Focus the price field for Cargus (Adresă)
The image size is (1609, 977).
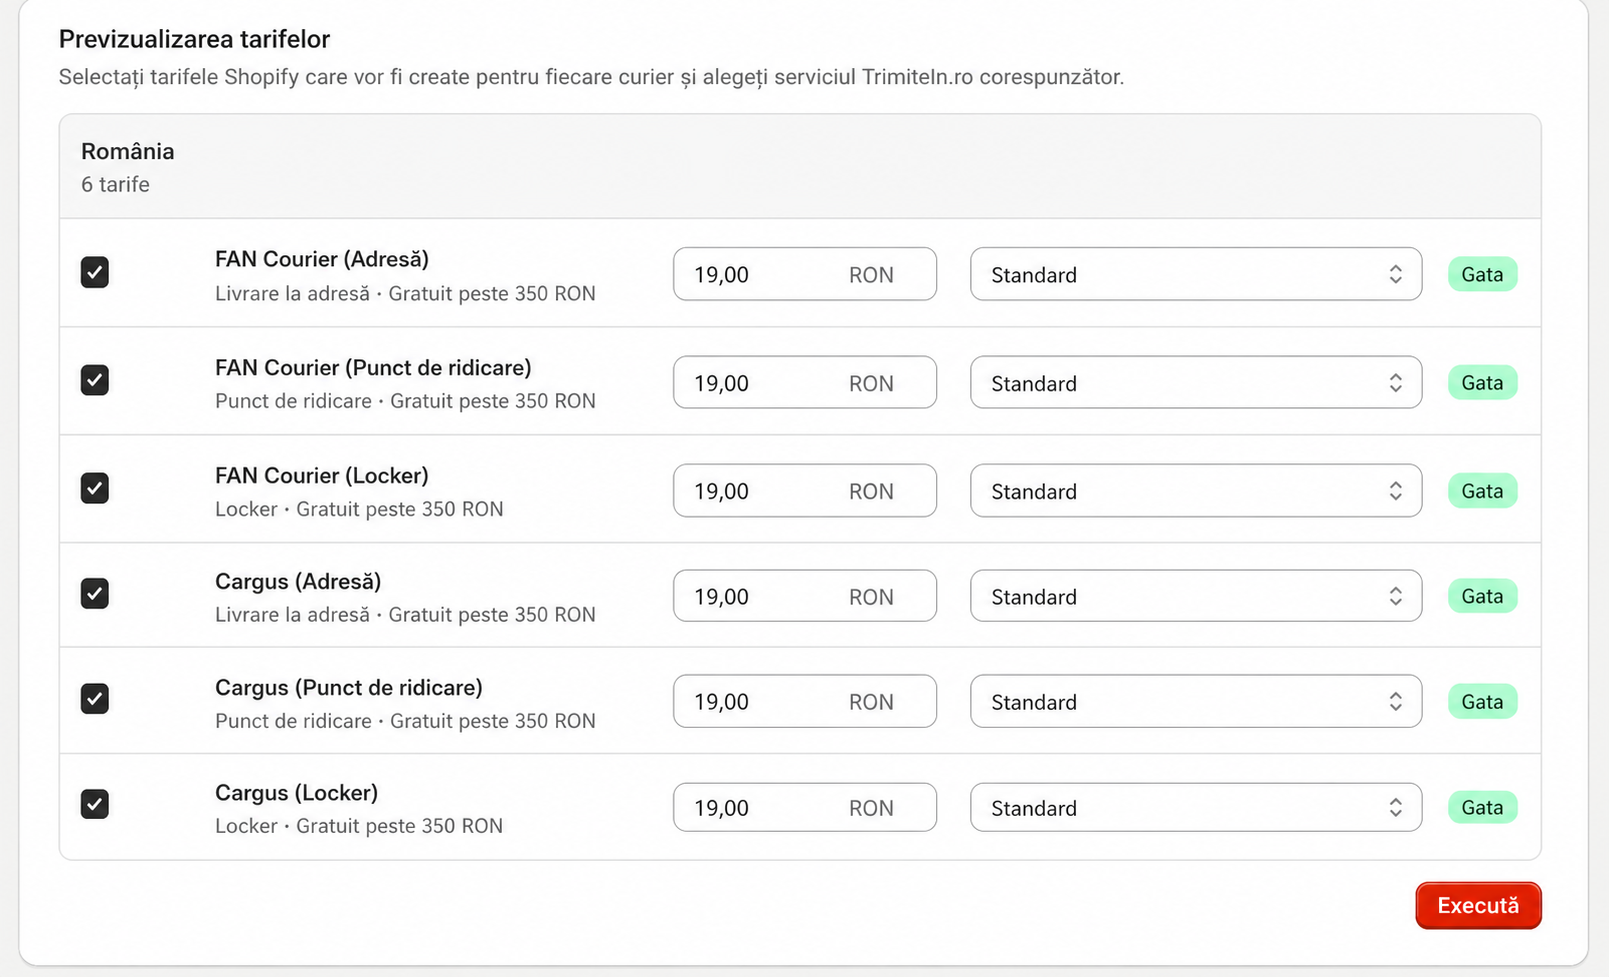pyautogui.click(x=805, y=596)
